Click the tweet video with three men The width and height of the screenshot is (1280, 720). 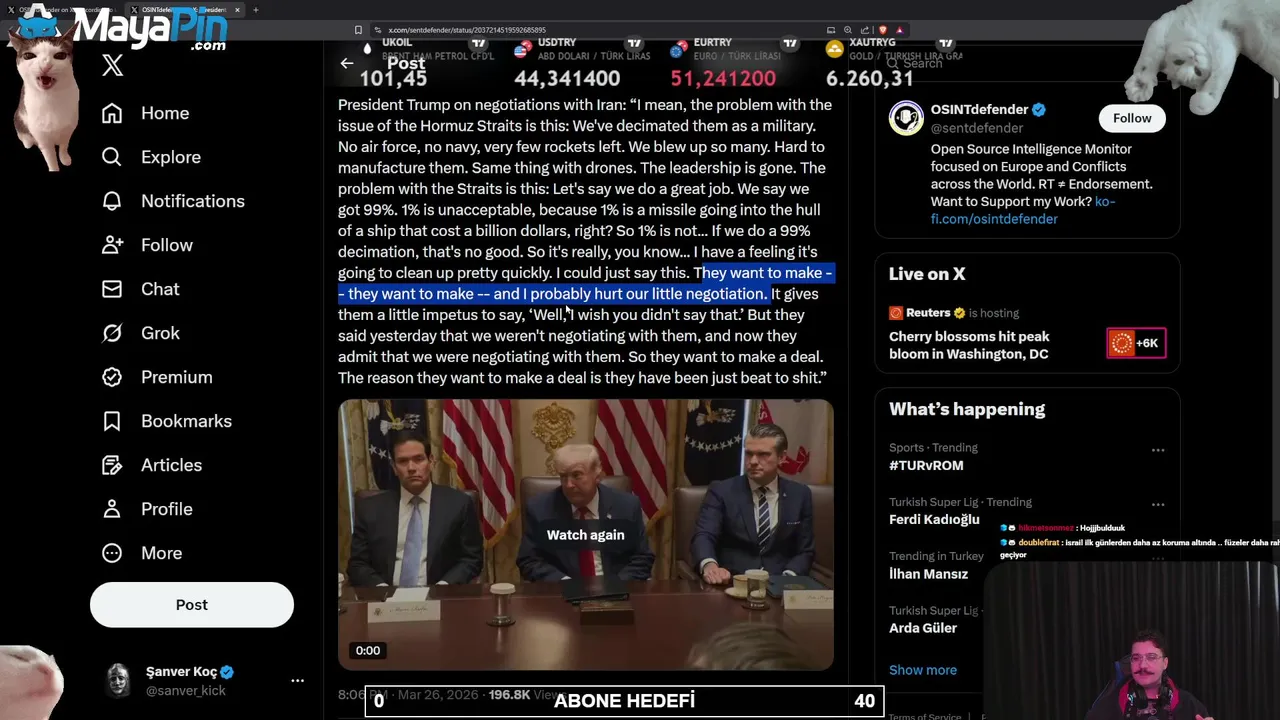click(585, 535)
